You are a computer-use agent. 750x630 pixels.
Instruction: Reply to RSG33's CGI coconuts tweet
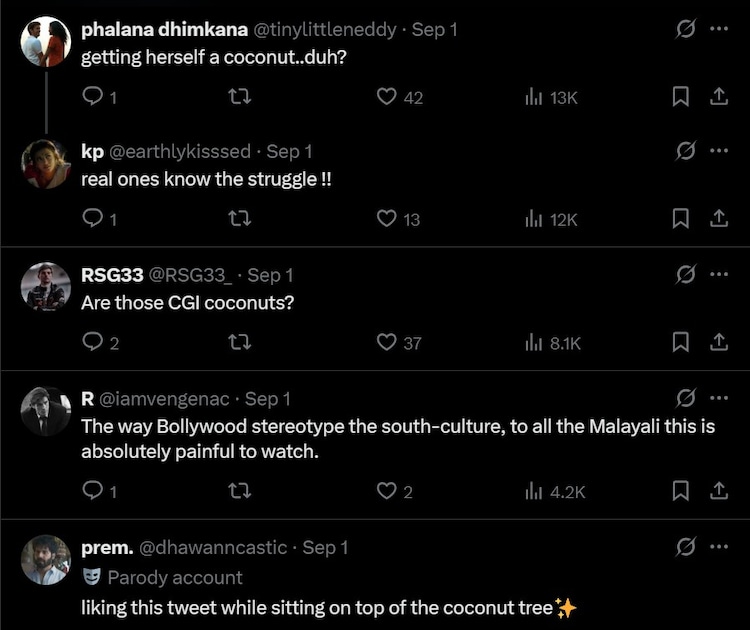click(x=92, y=343)
